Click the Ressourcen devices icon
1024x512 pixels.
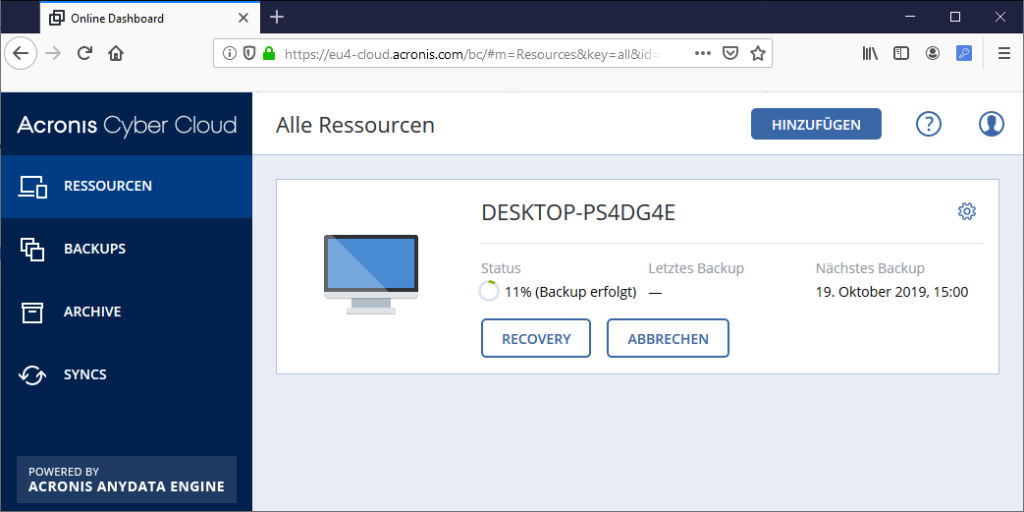pyautogui.click(x=32, y=187)
